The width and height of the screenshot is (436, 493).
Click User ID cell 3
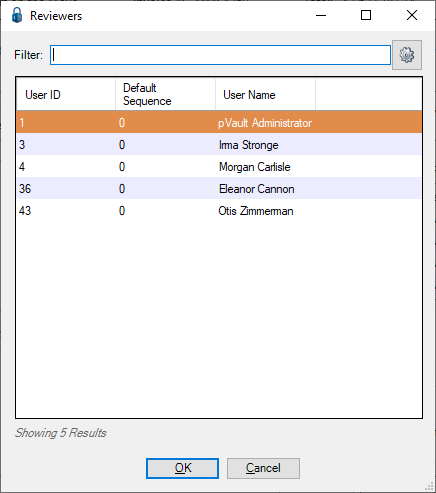22,145
